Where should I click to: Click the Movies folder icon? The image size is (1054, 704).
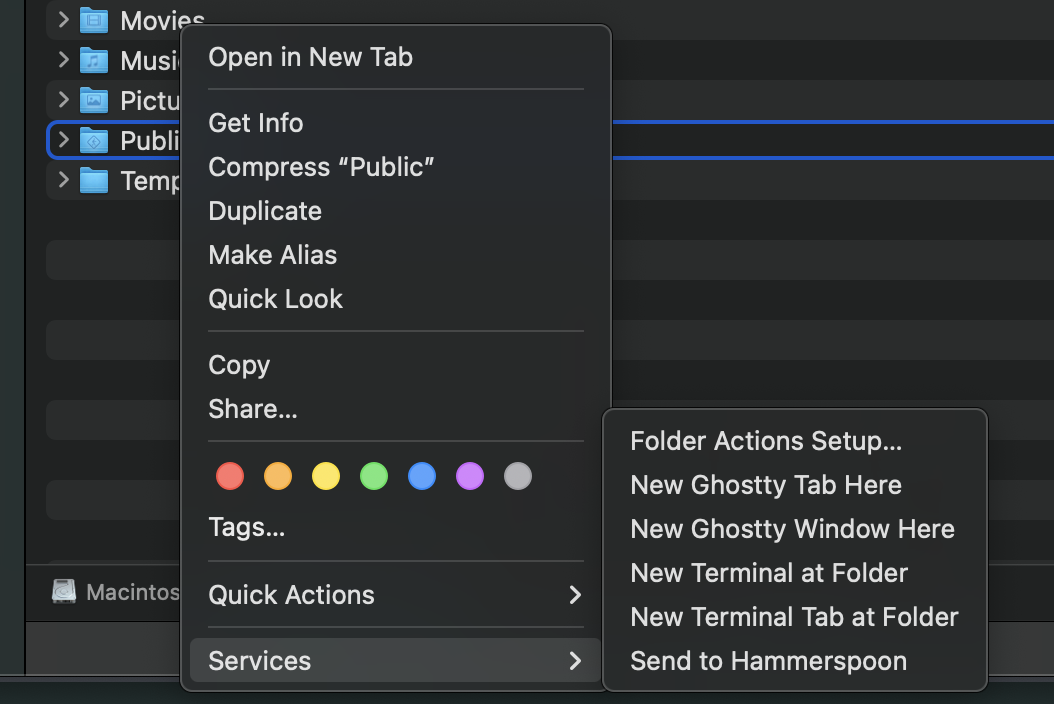[94, 19]
